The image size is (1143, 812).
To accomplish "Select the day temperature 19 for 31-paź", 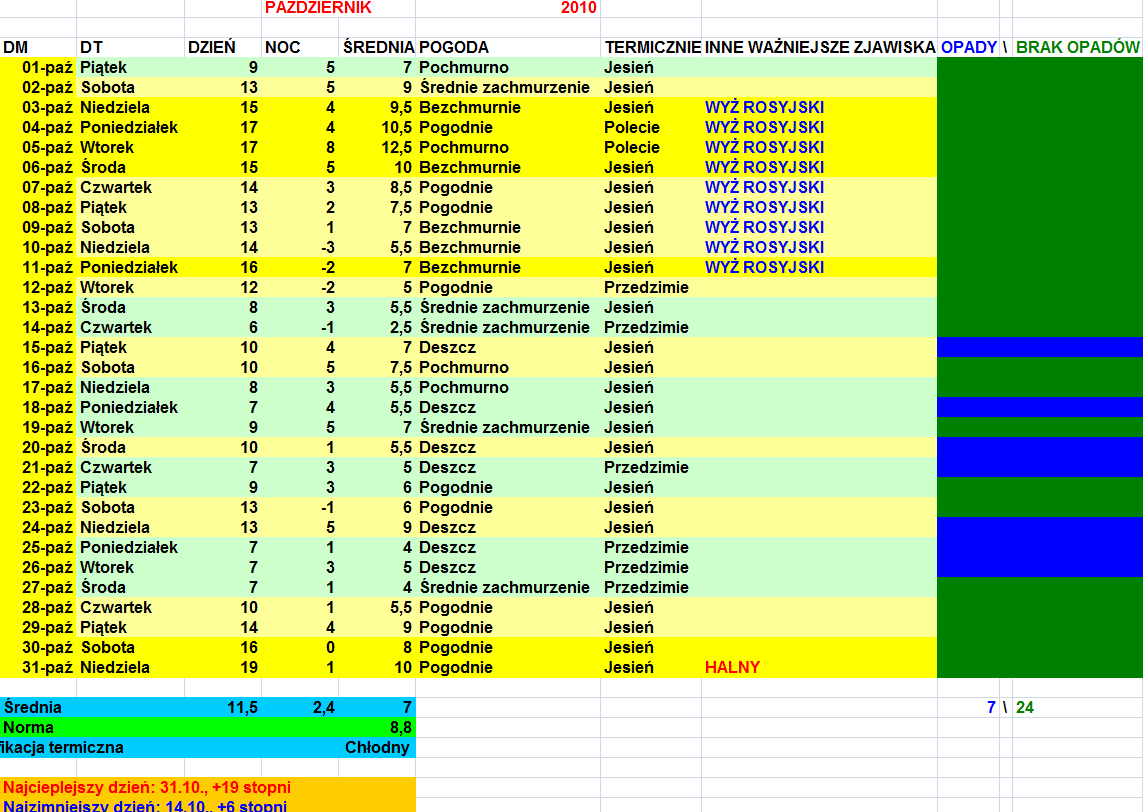I will click(x=248, y=667).
